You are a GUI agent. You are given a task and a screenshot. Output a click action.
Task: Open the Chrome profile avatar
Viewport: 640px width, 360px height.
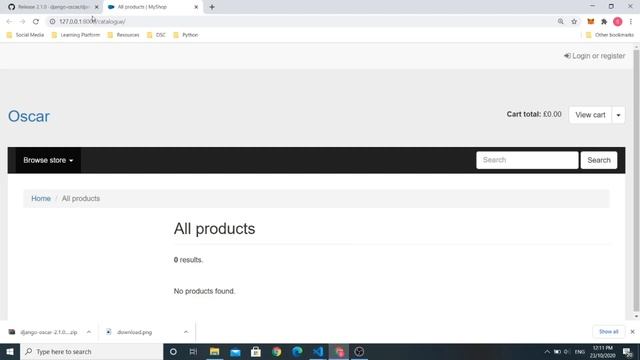pos(618,22)
